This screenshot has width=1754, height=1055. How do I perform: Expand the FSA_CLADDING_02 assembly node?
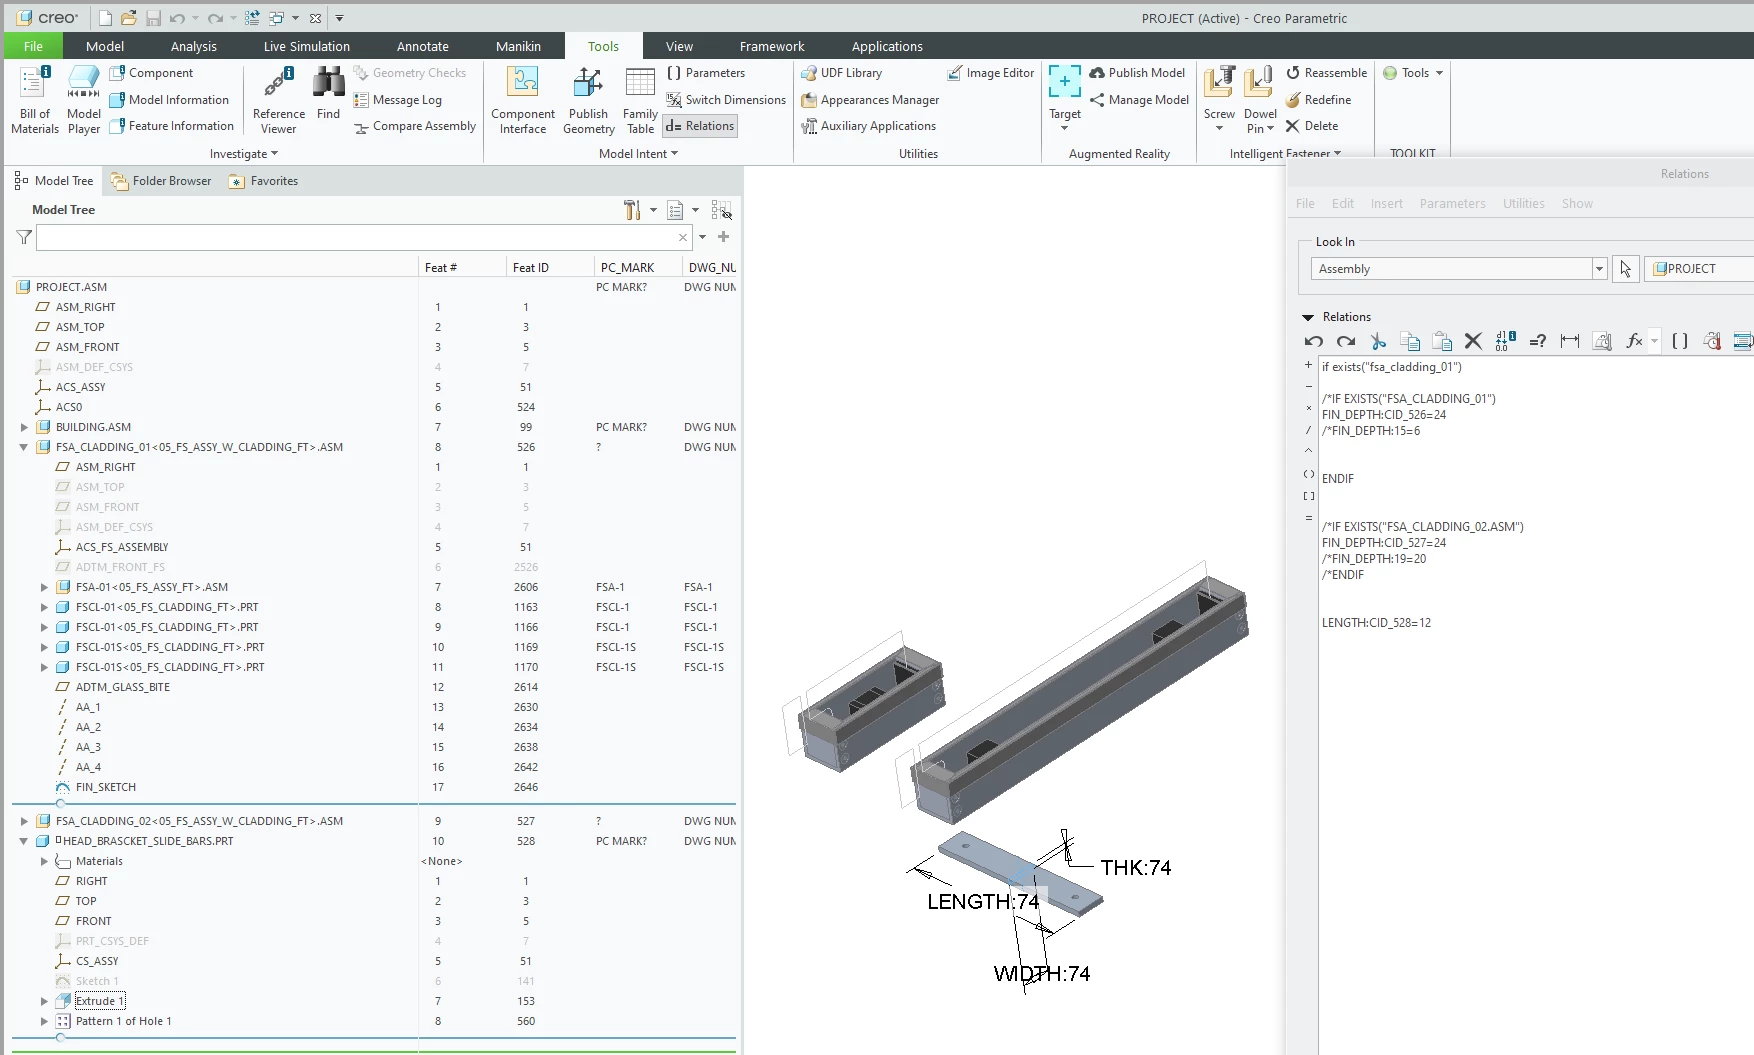tap(24, 821)
